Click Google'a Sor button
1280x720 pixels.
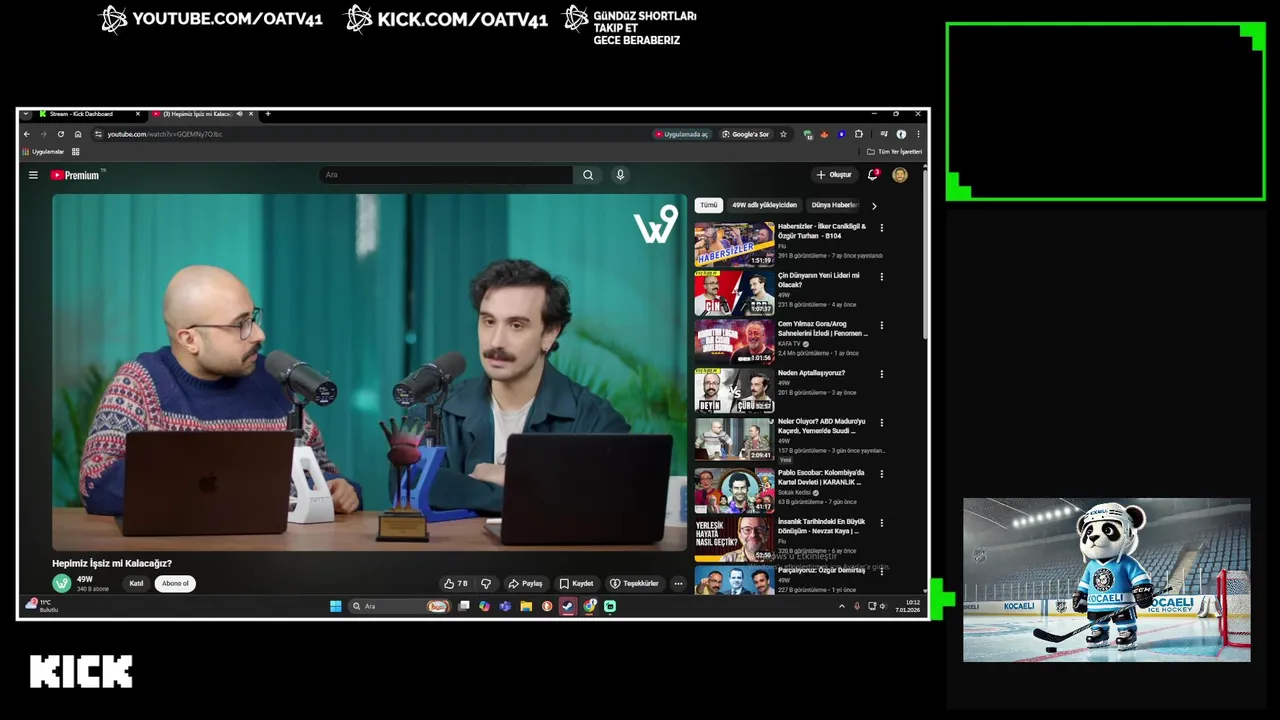click(x=746, y=134)
